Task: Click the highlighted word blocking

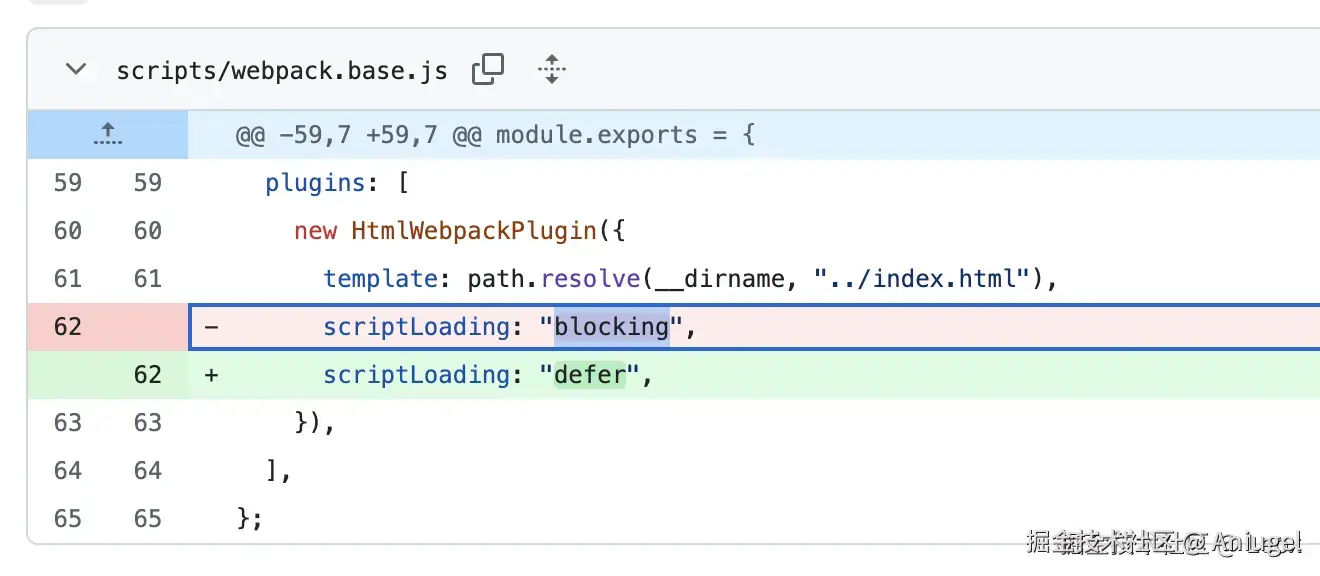Action: 611,327
